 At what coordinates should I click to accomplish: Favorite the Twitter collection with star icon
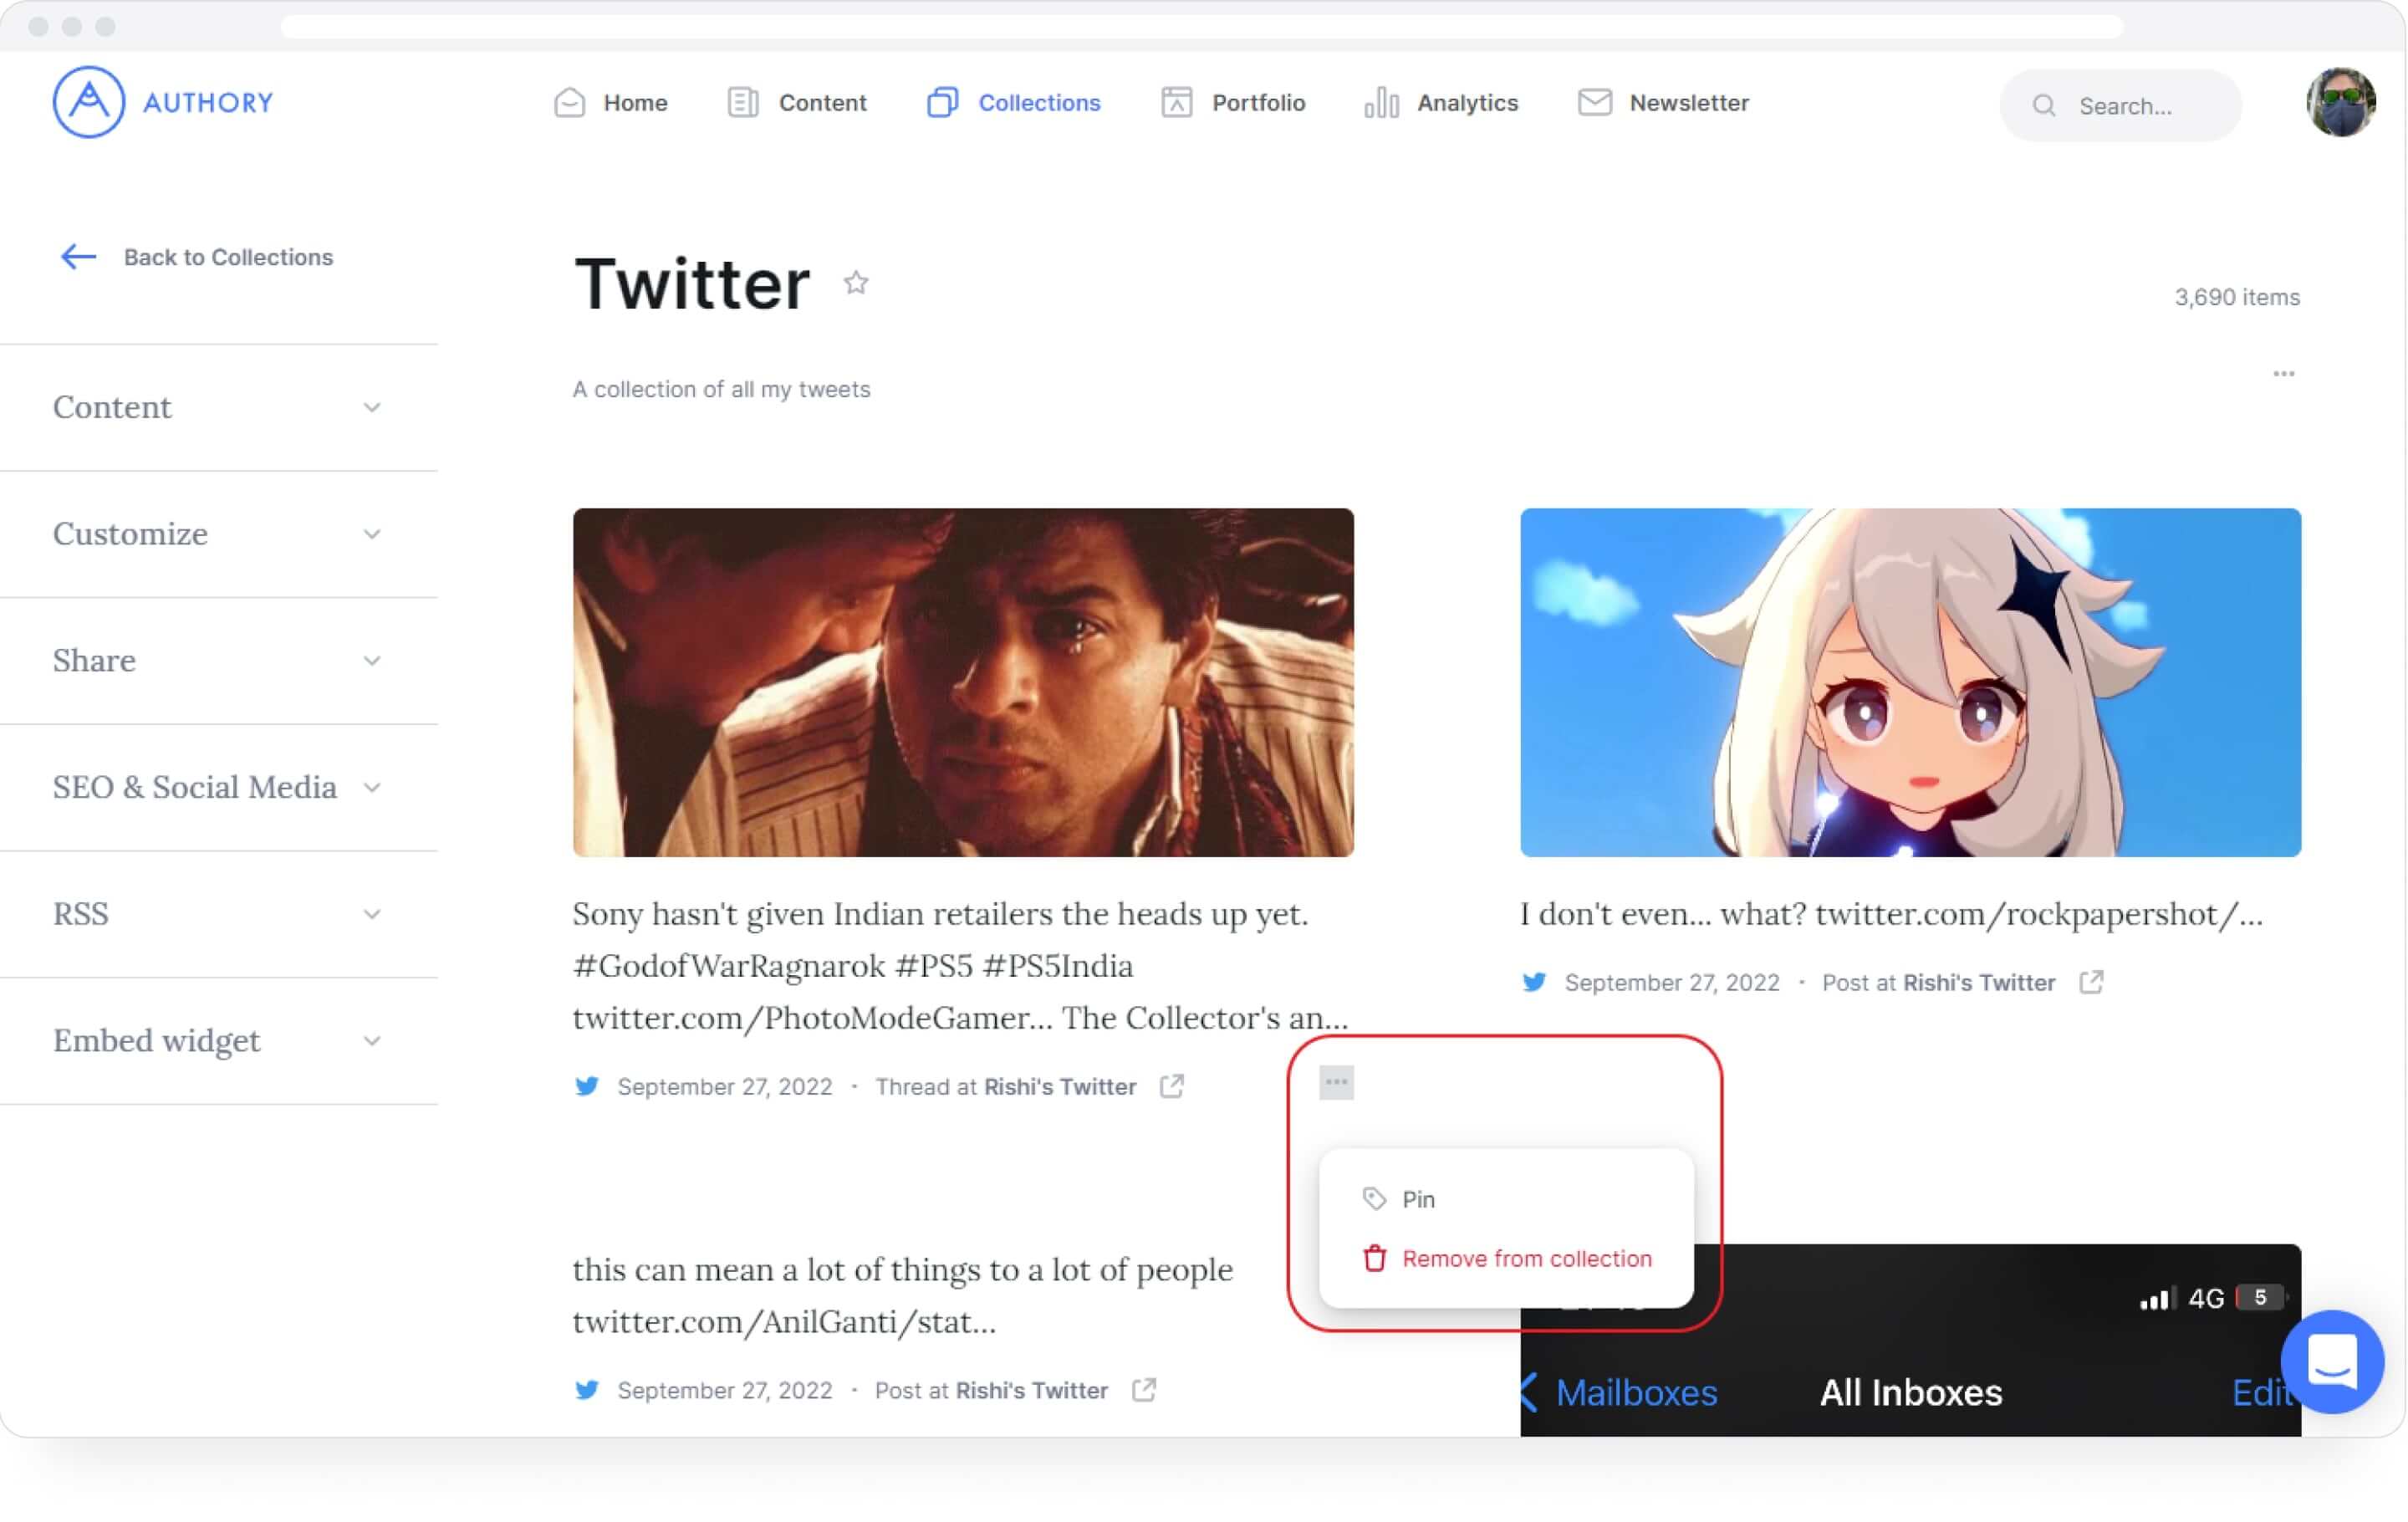coord(856,283)
